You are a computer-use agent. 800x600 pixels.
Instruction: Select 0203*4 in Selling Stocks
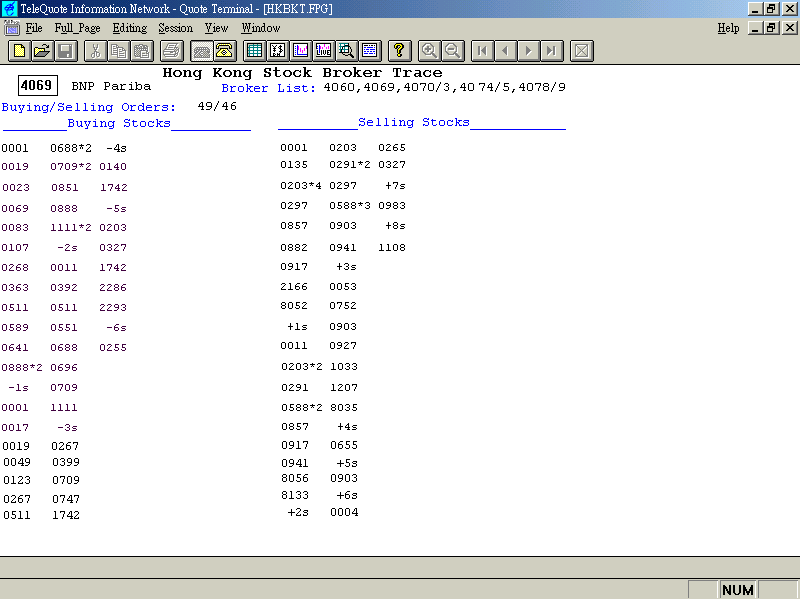pyautogui.click(x=301, y=186)
